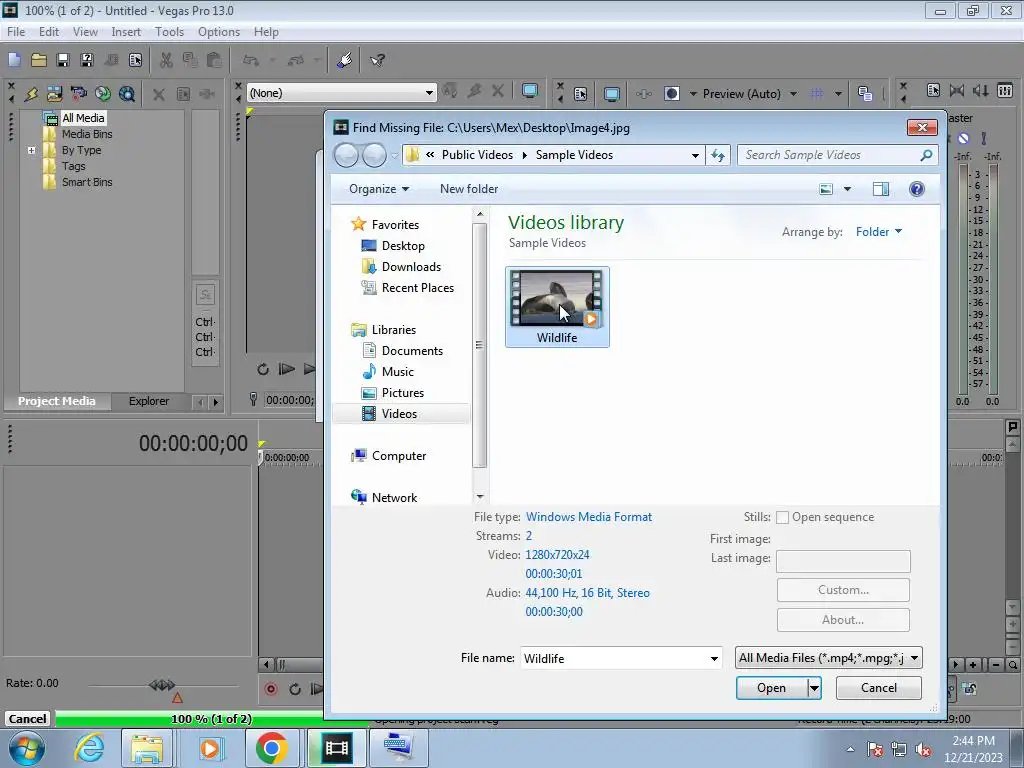Select Pictures under Libraries
This screenshot has width=1024, height=768.
(x=402, y=393)
